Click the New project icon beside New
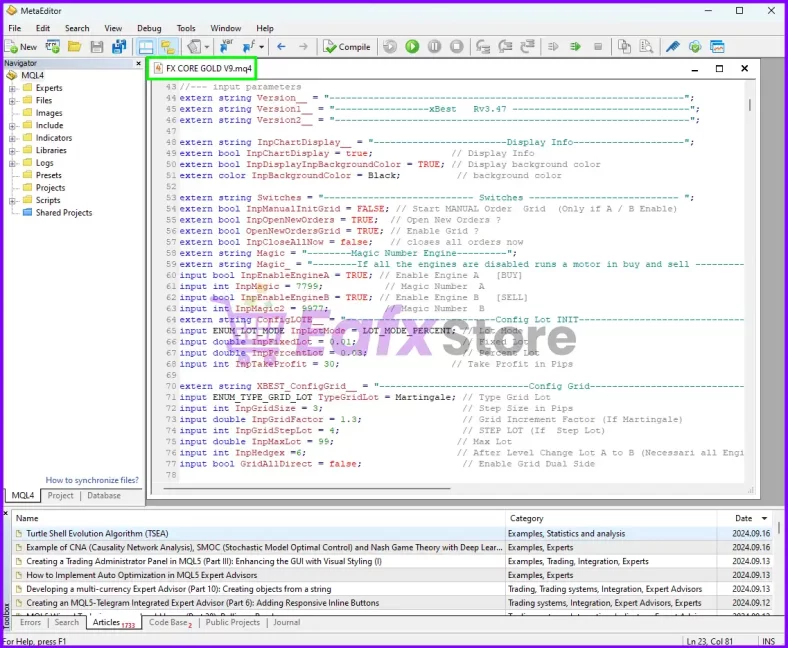The image size is (788, 648). [x=52, y=47]
